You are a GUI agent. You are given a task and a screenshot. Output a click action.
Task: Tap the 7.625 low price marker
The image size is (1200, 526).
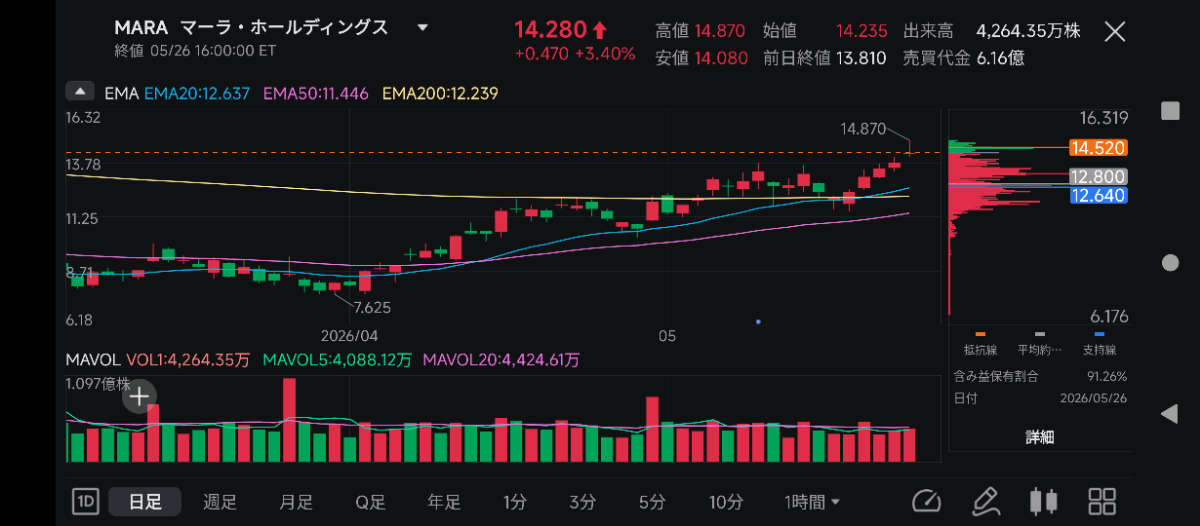(x=371, y=307)
